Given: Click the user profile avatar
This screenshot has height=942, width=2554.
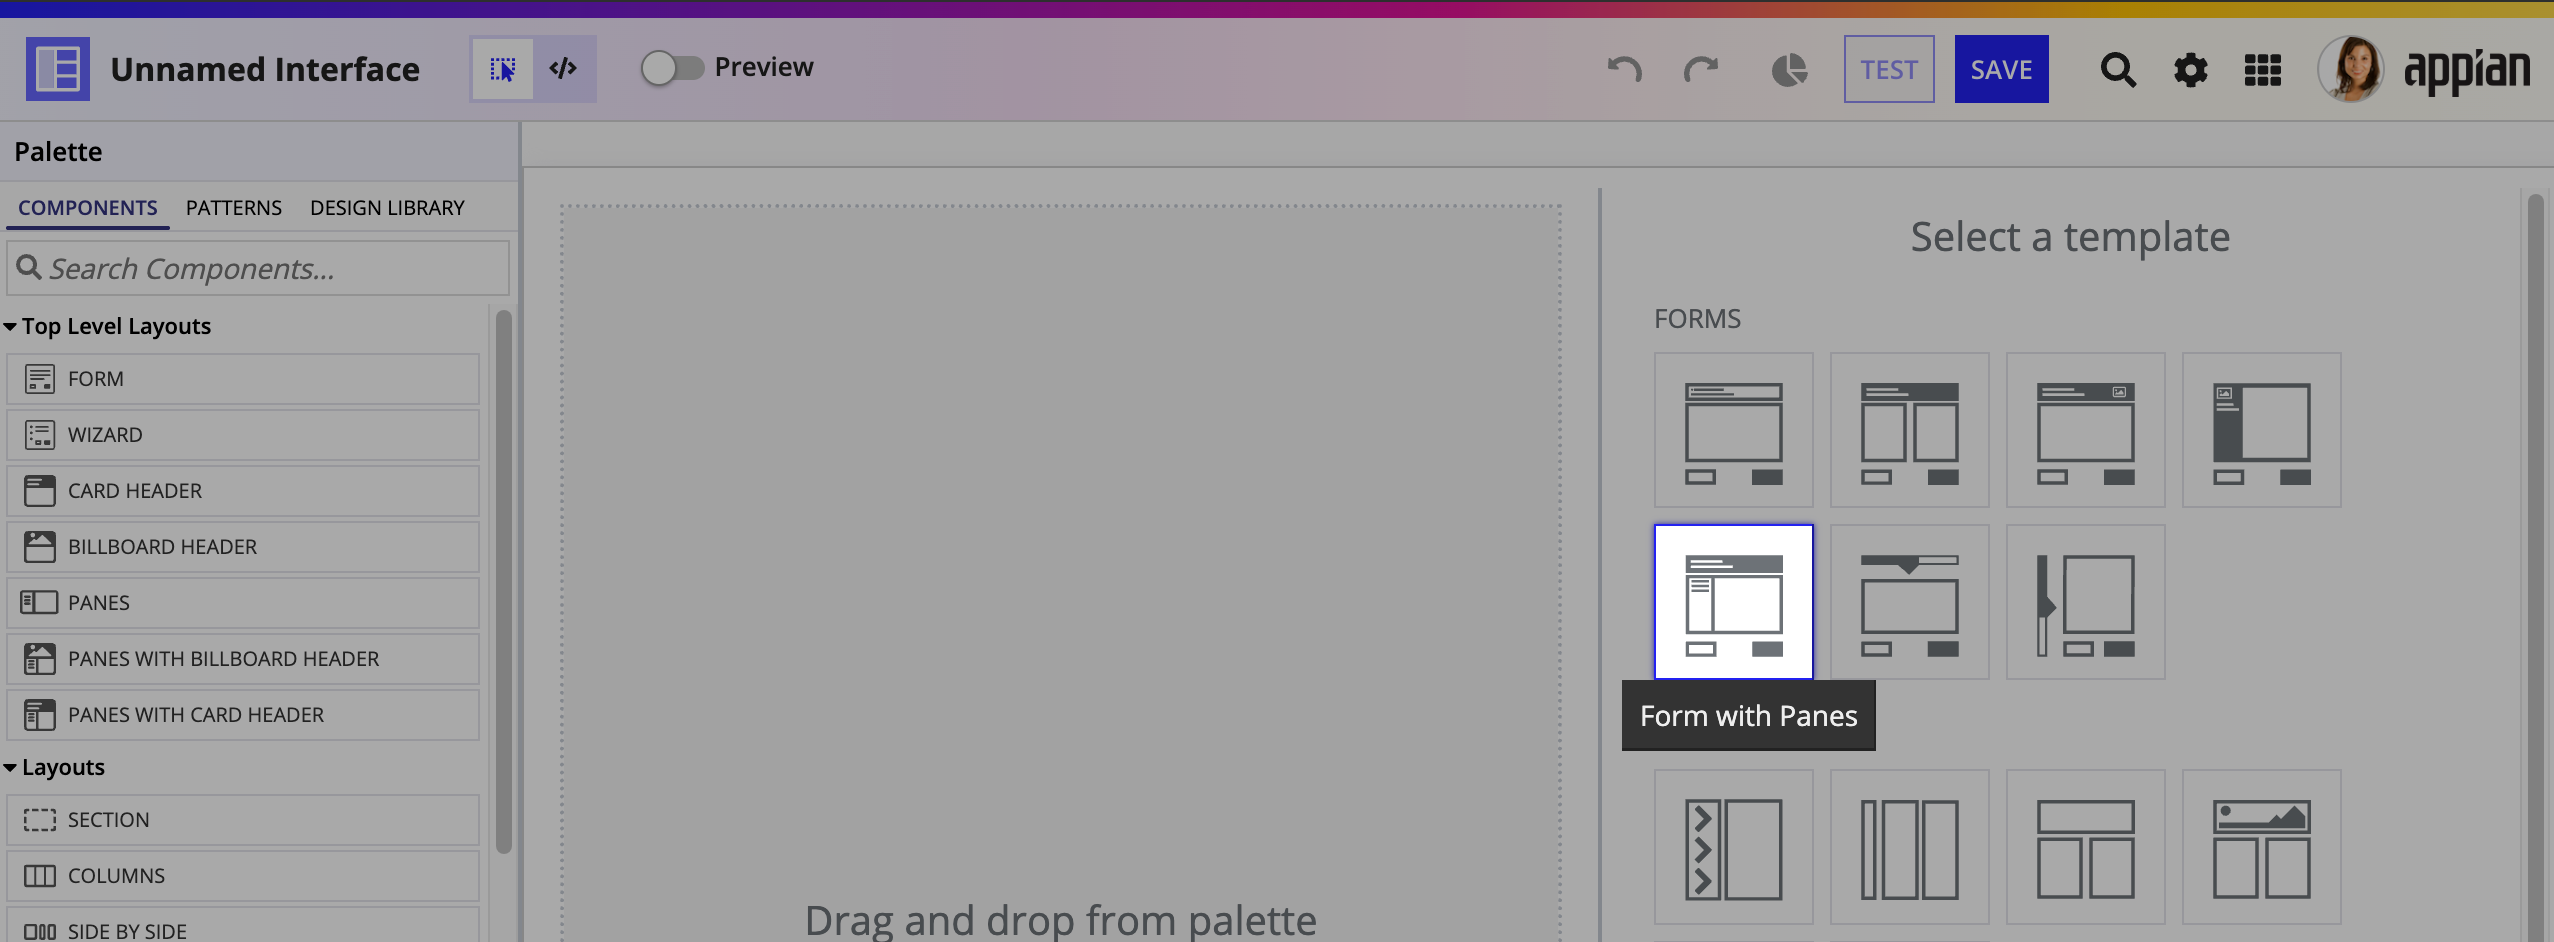Looking at the screenshot, I should 2351,69.
